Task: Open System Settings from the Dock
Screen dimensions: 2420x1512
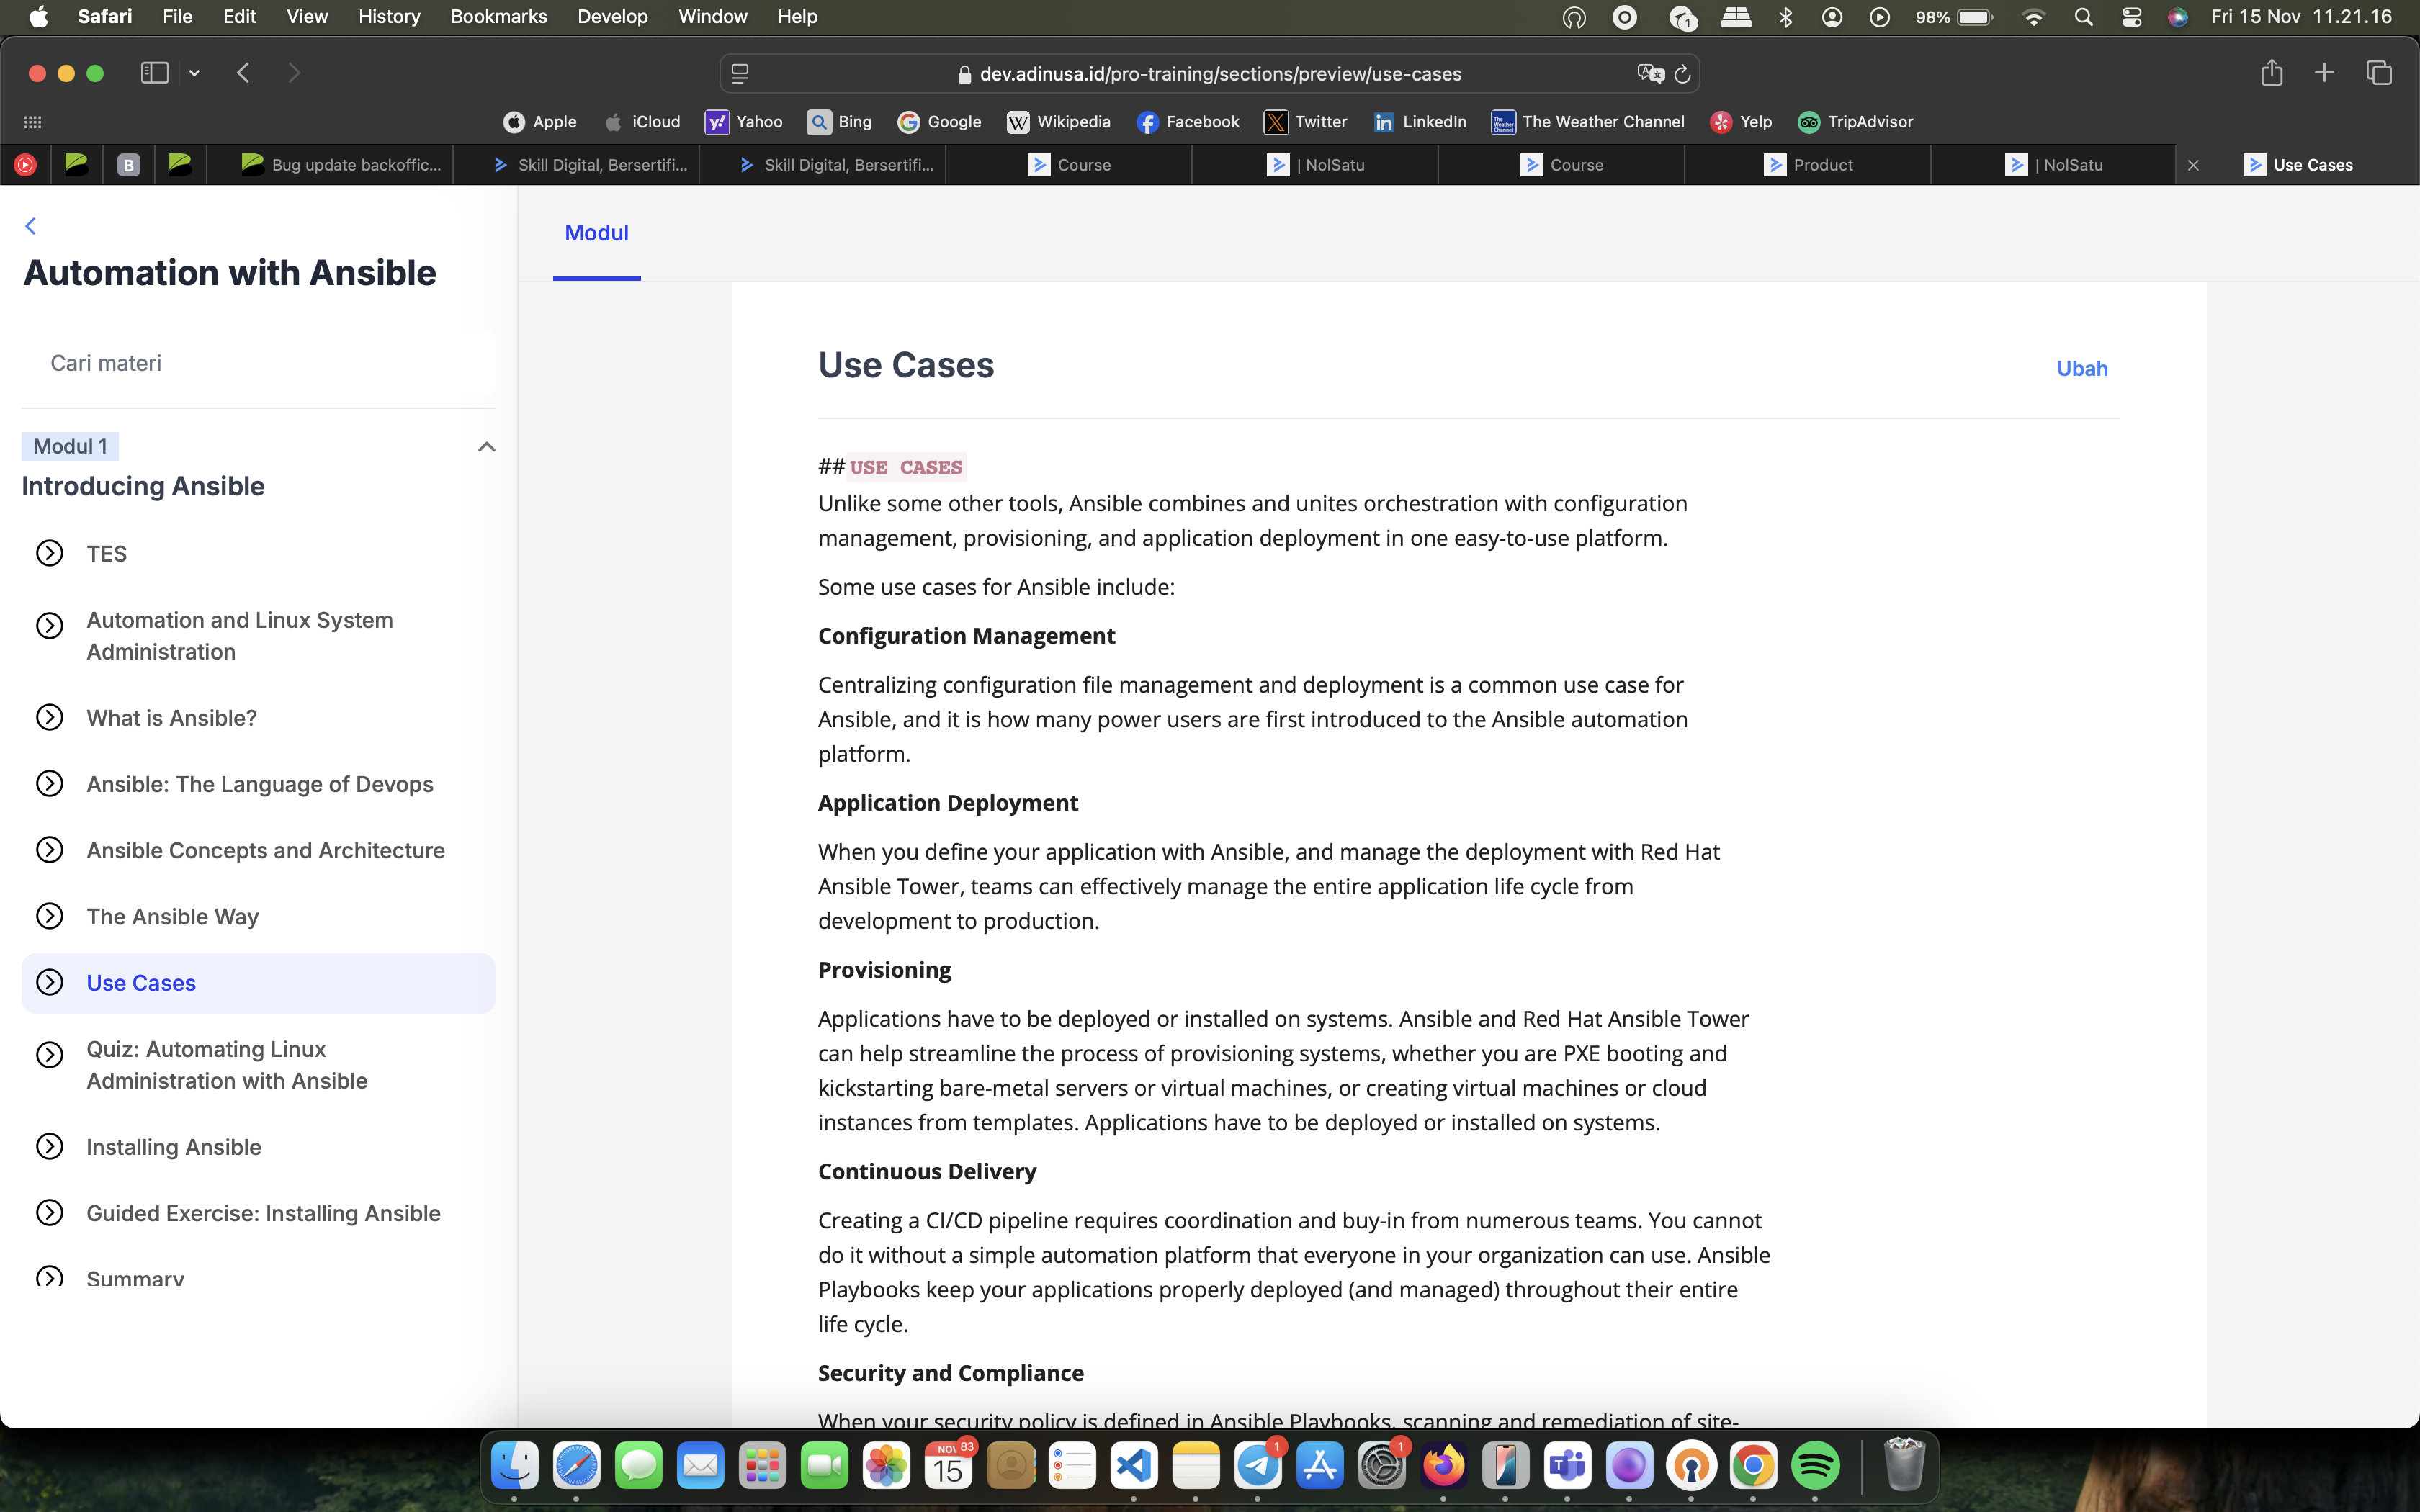Action: [1381, 1466]
